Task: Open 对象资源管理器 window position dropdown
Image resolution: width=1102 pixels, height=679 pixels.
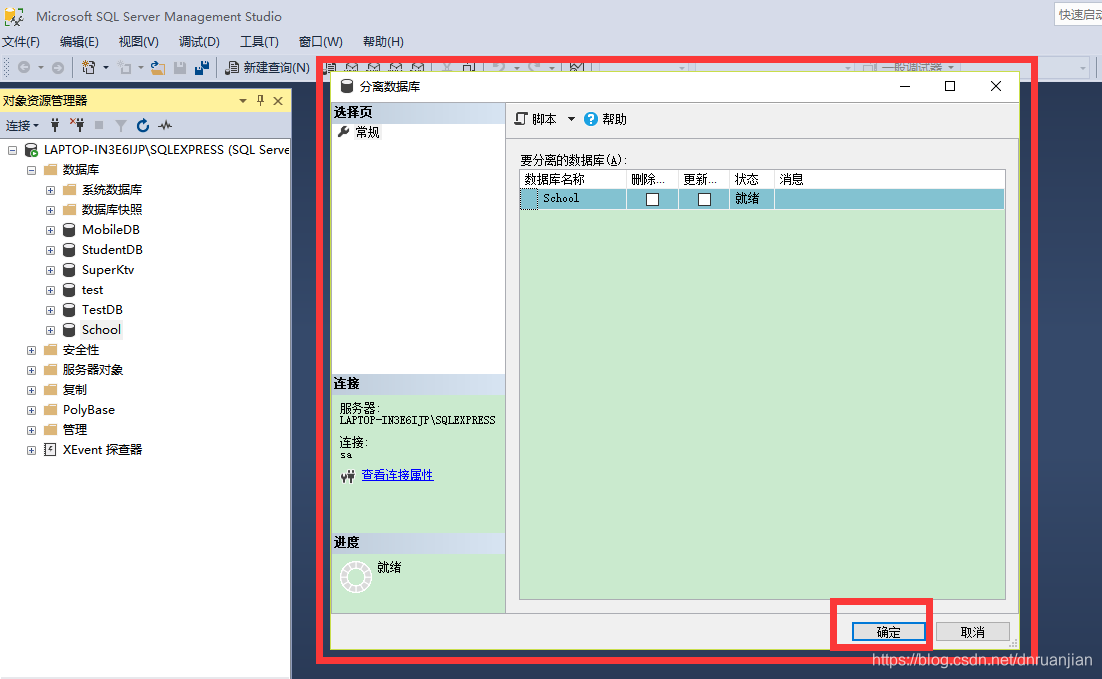Action: pos(242,101)
